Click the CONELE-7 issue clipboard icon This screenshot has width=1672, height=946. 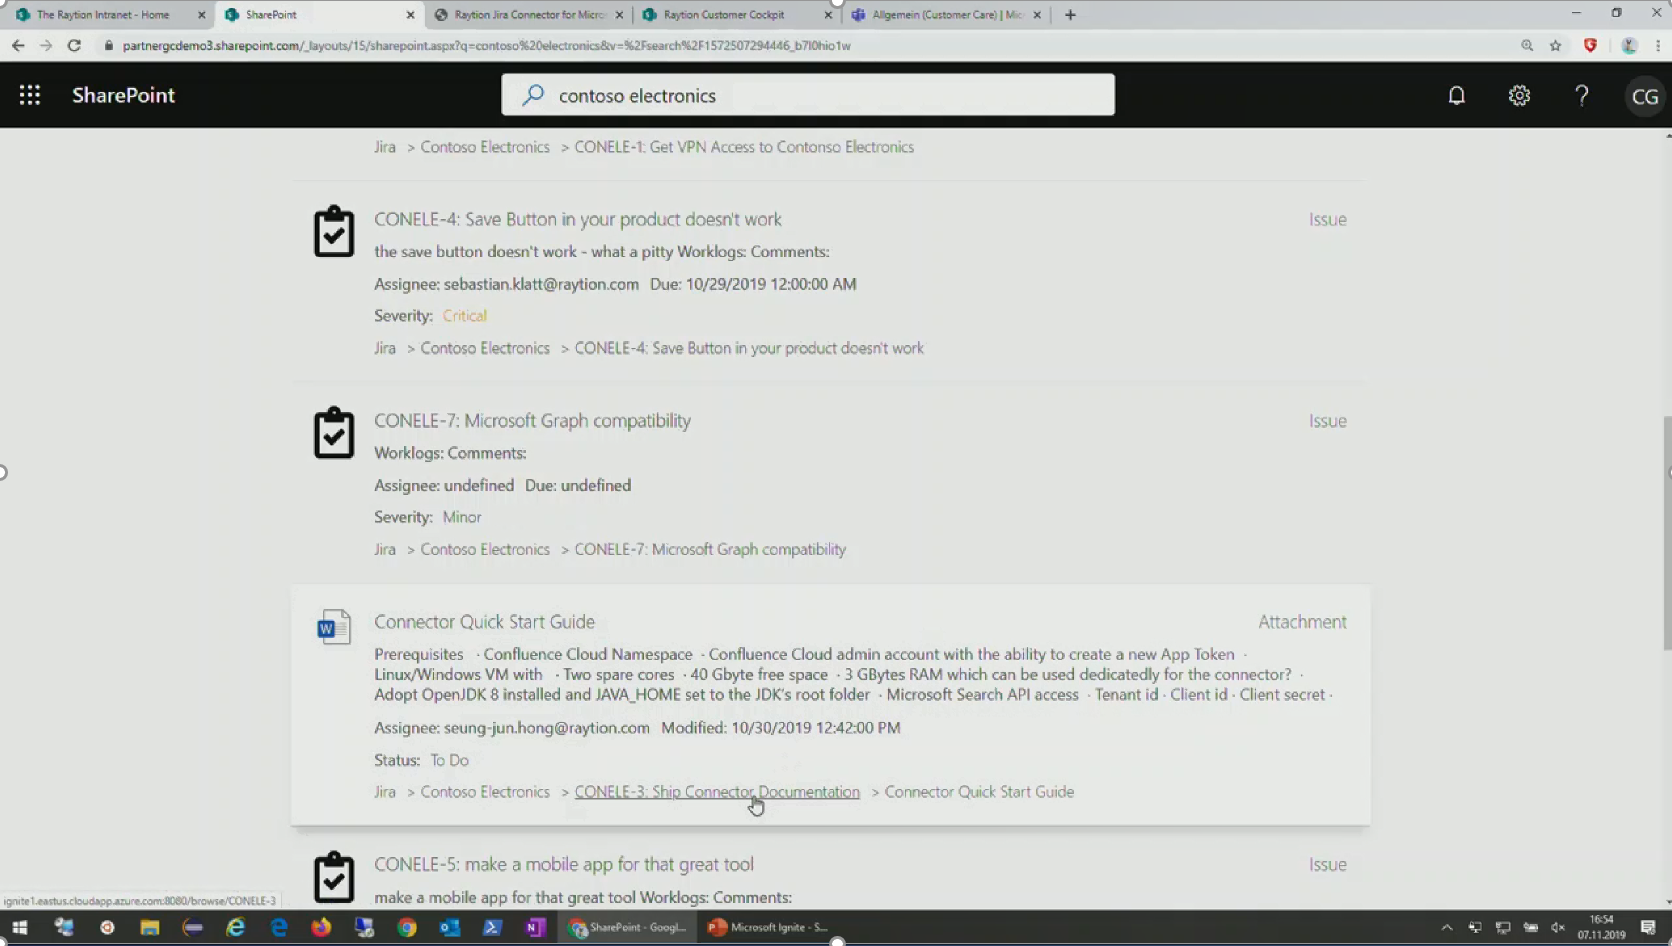tap(333, 433)
